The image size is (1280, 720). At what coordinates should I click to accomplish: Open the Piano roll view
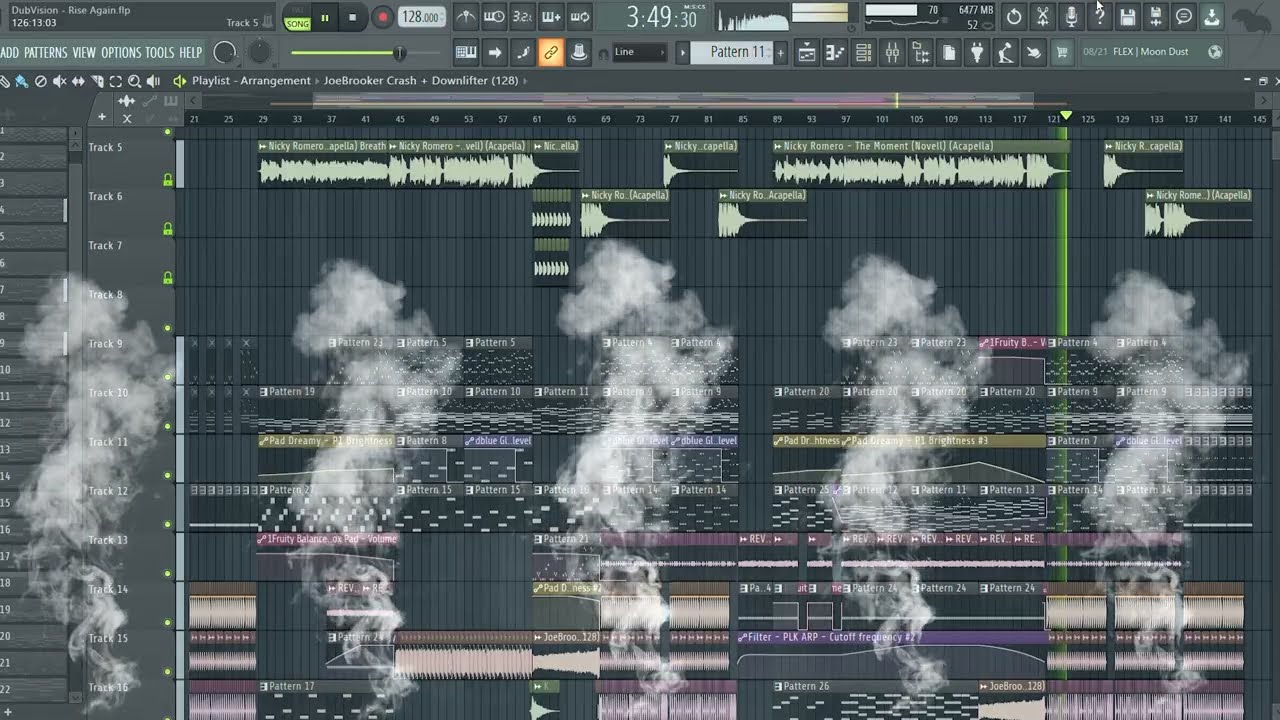[835, 52]
